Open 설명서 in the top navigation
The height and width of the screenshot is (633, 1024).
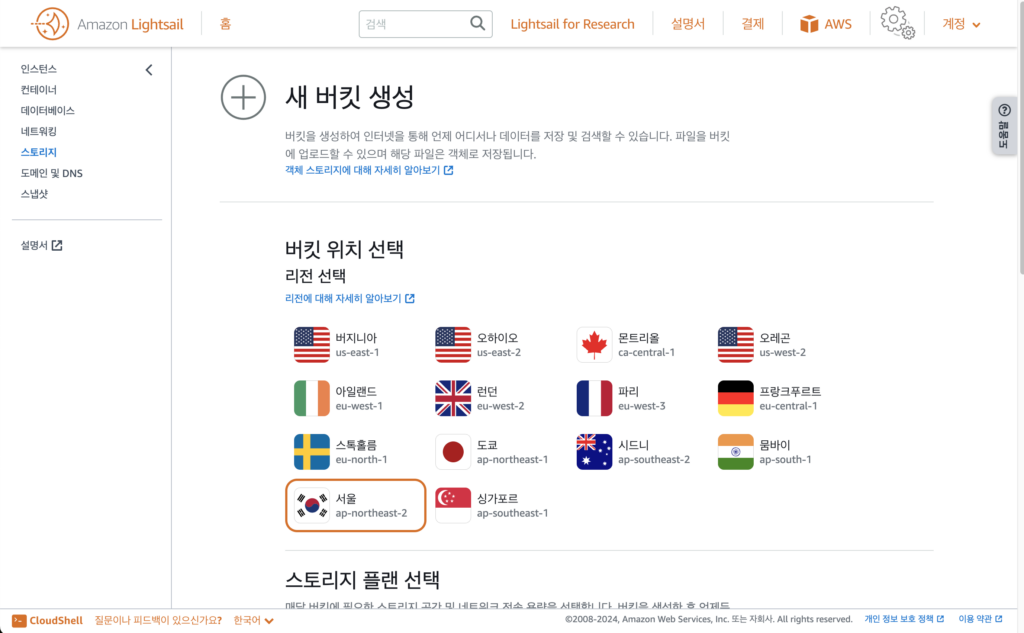coord(688,24)
